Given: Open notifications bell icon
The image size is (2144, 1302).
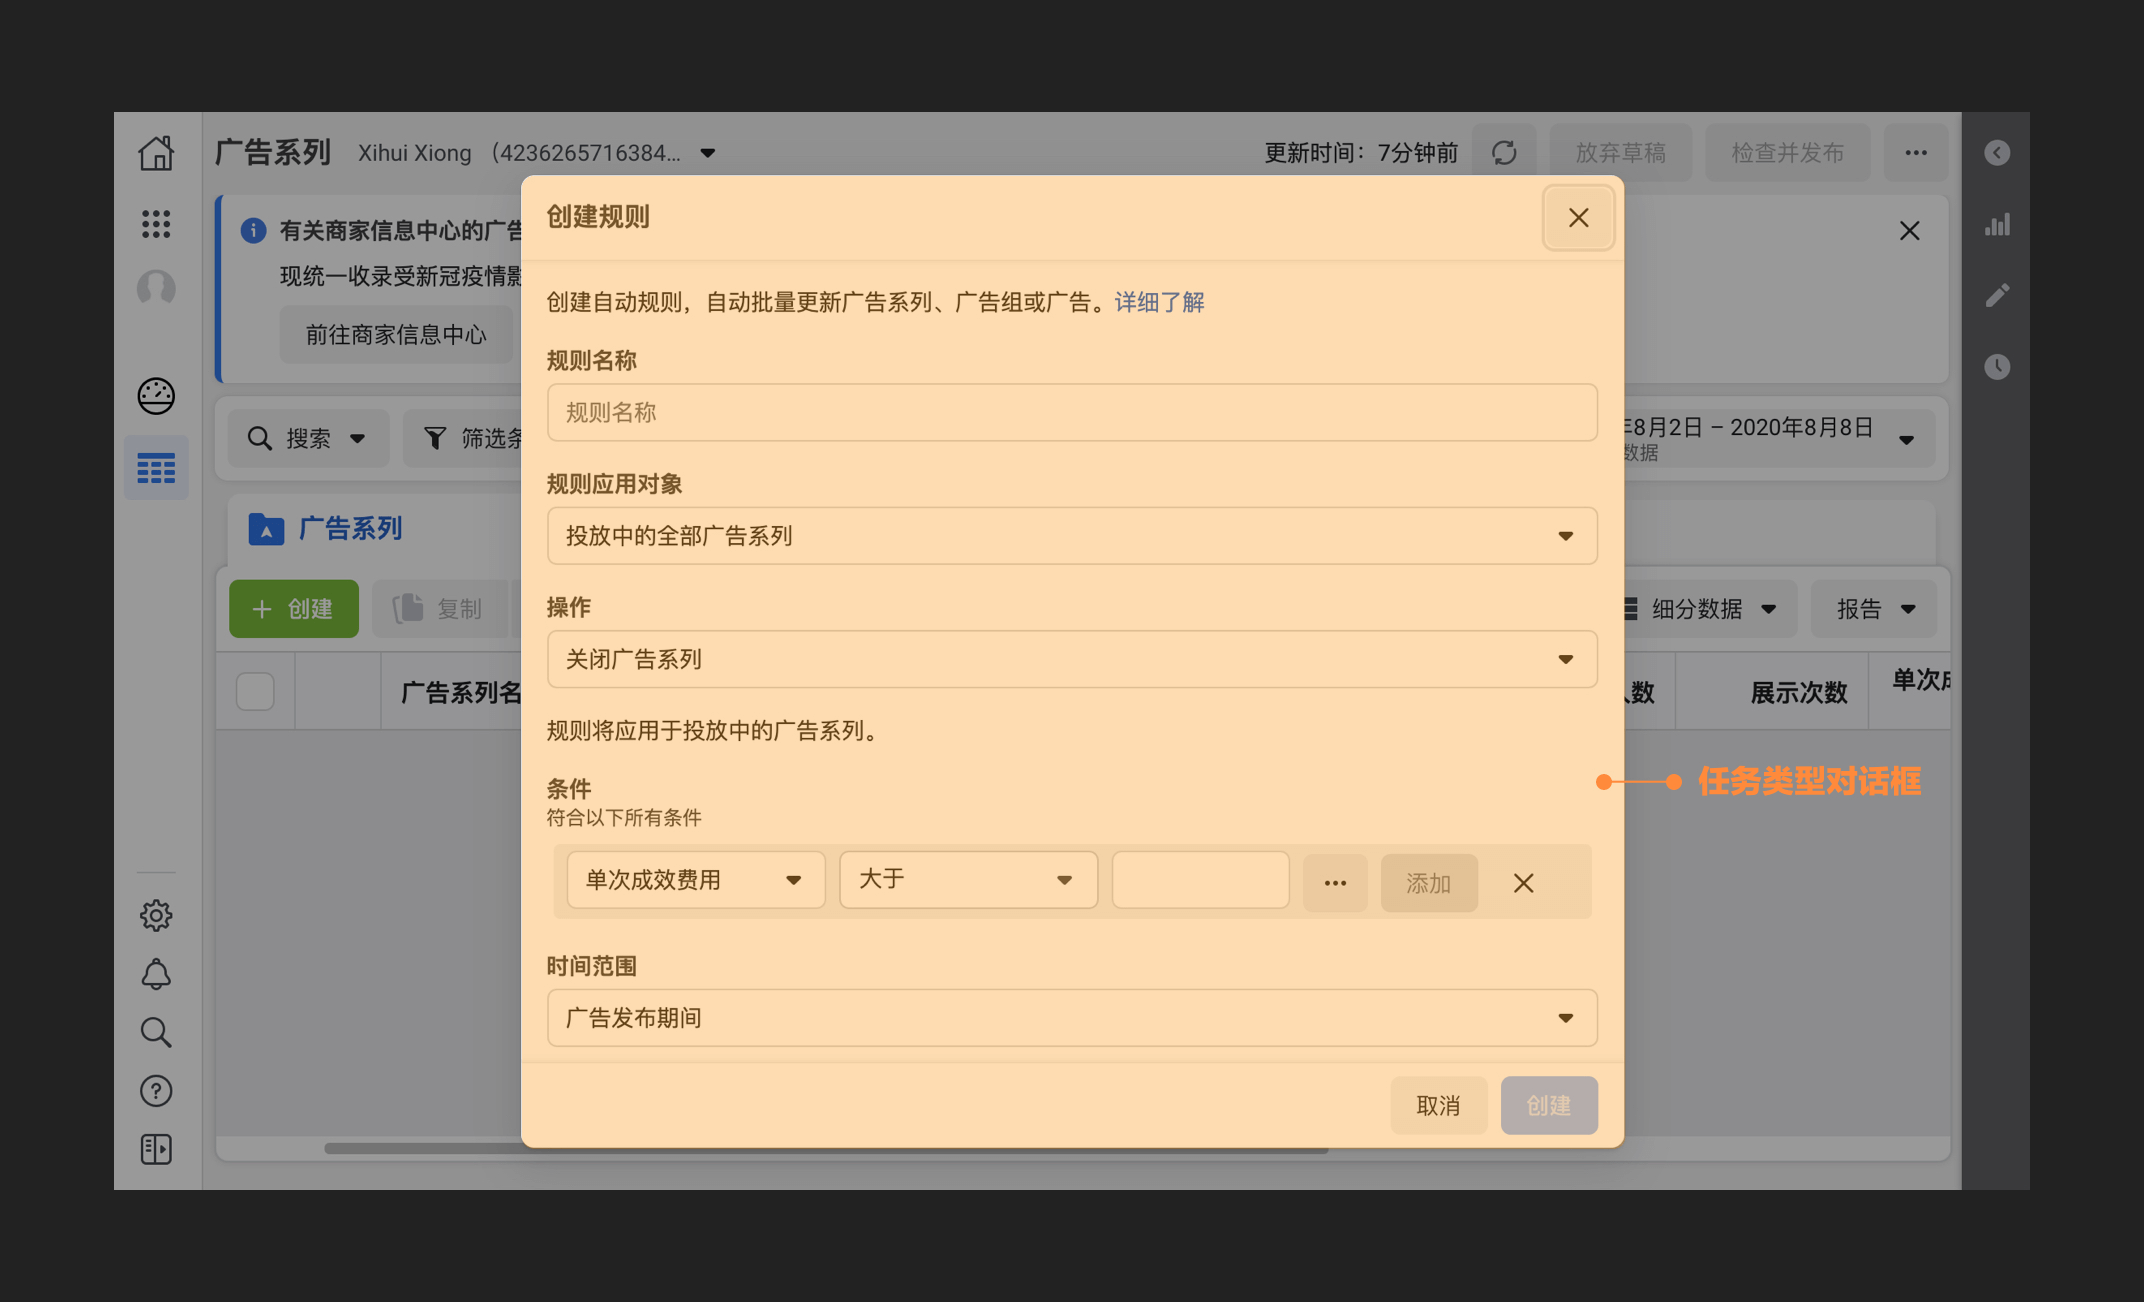Looking at the screenshot, I should 156,974.
